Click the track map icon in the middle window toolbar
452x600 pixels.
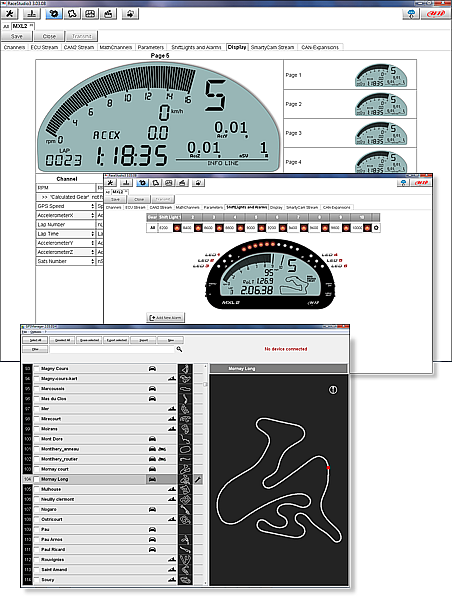(x=155, y=183)
